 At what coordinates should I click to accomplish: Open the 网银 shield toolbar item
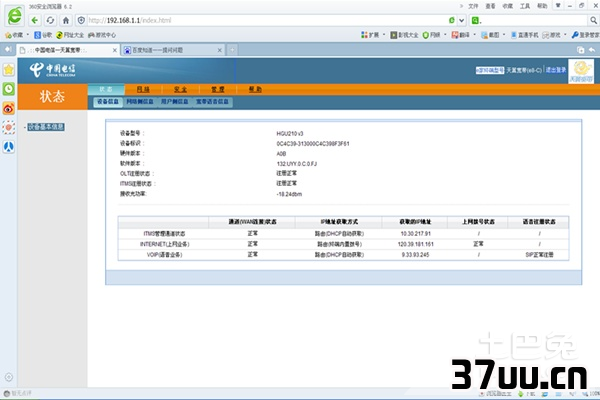click(431, 35)
